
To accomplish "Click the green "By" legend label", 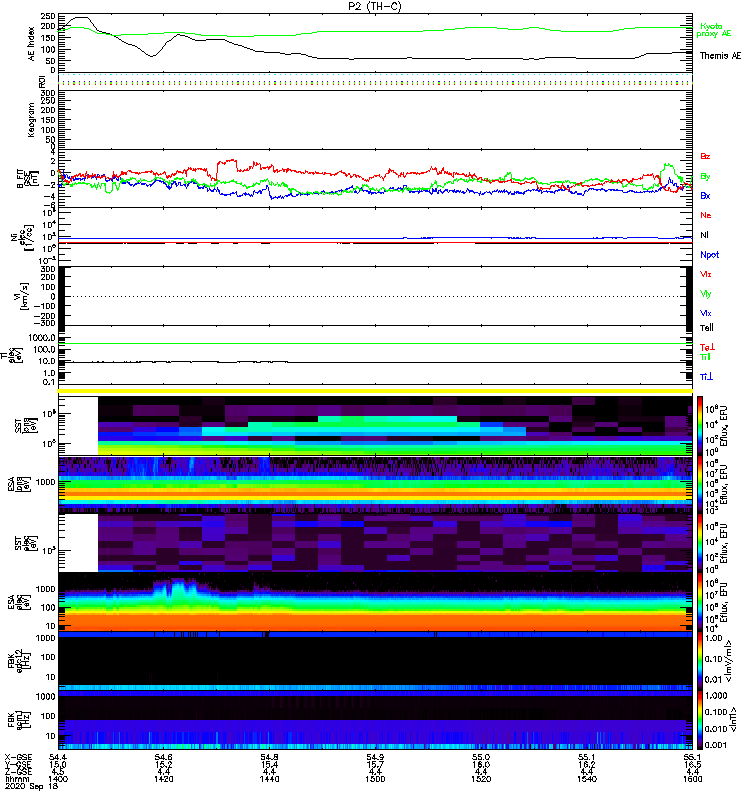I will 705,176.
